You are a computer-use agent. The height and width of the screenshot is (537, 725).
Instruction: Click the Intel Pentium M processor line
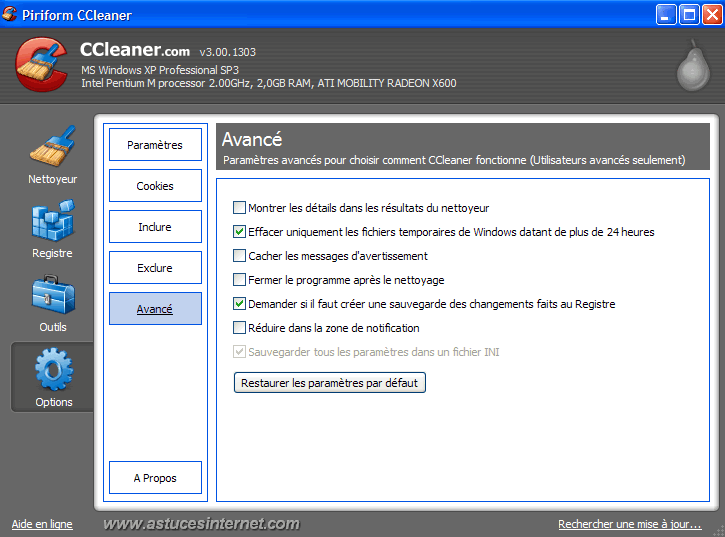269,83
